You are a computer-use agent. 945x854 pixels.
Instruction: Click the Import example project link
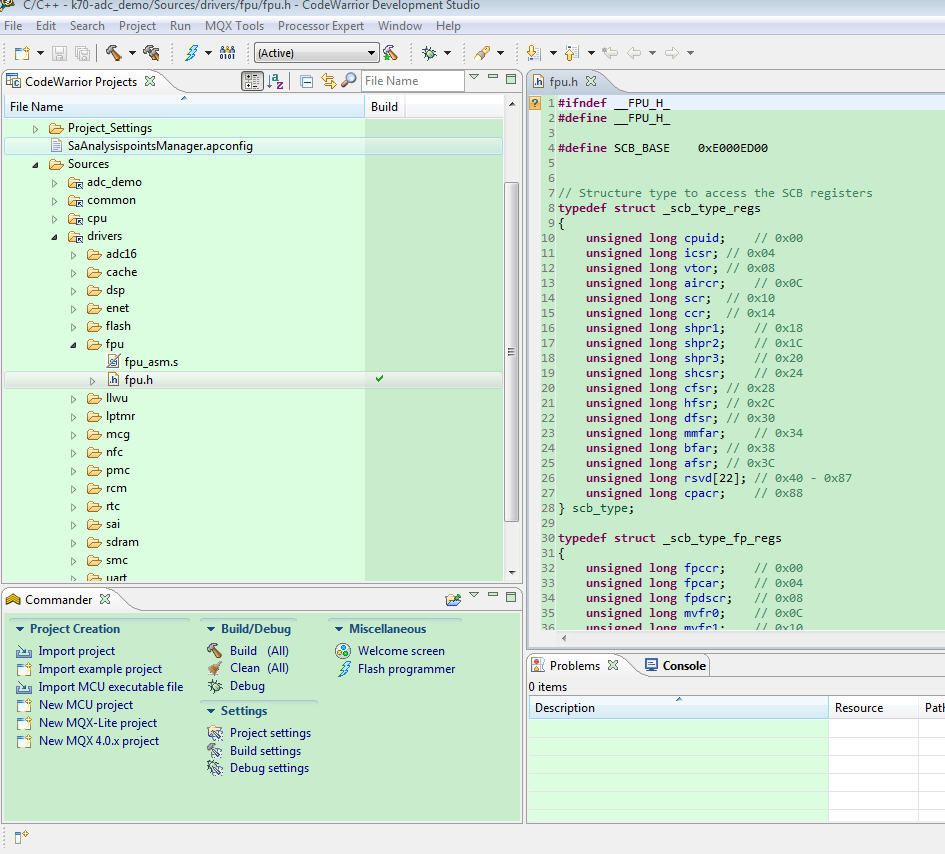[x=100, y=669]
